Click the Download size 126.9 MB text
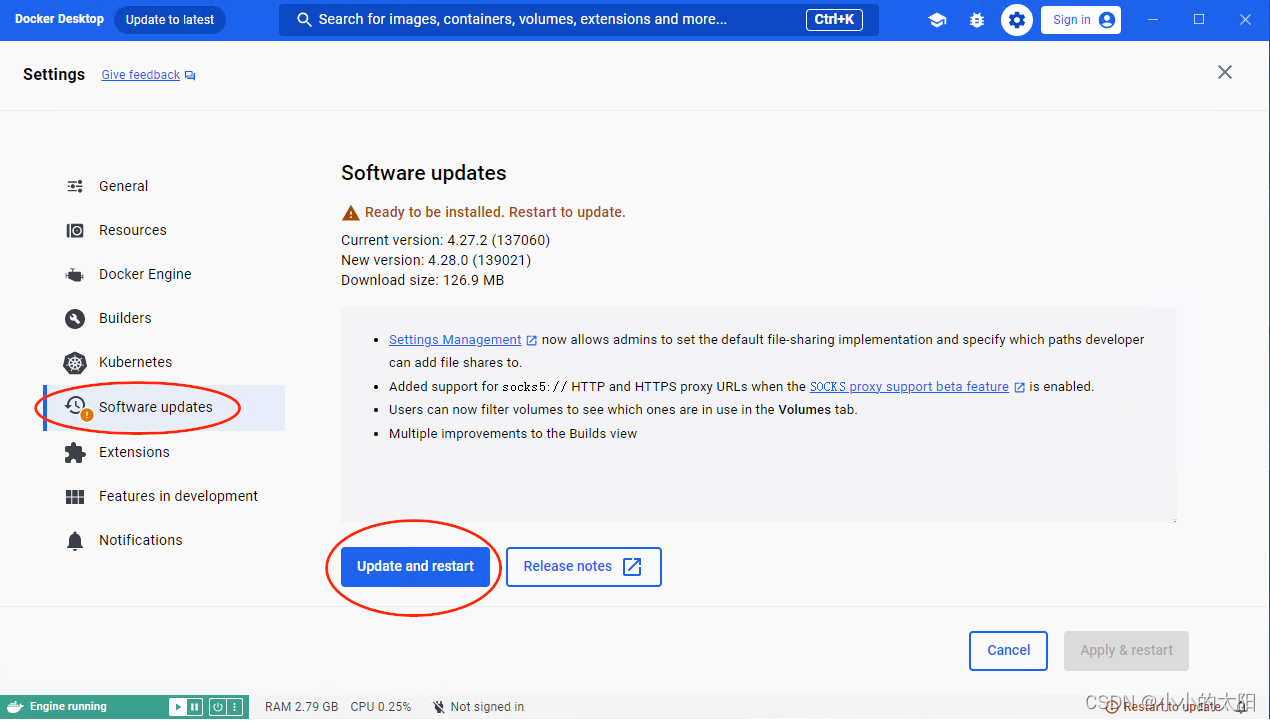Screen dimensions: 1270x721 click(x=422, y=280)
